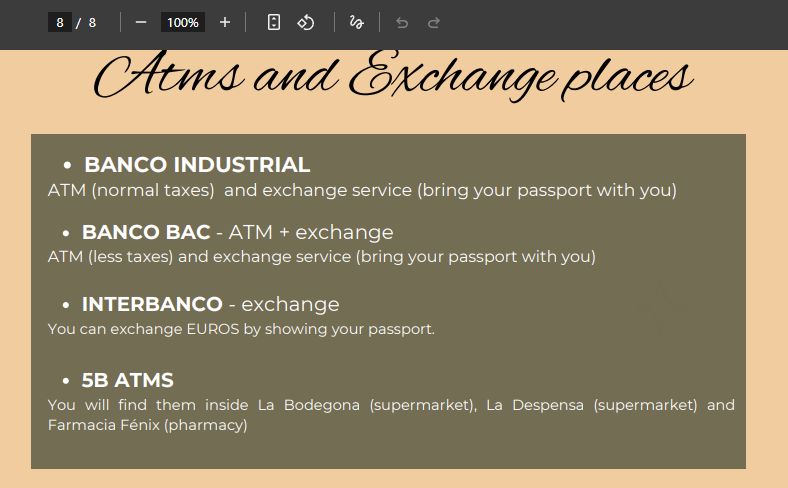788x488 pixels.
Task: Click the Farmacia Fénix pharmacy text
Action: click(x=147, y=425)
